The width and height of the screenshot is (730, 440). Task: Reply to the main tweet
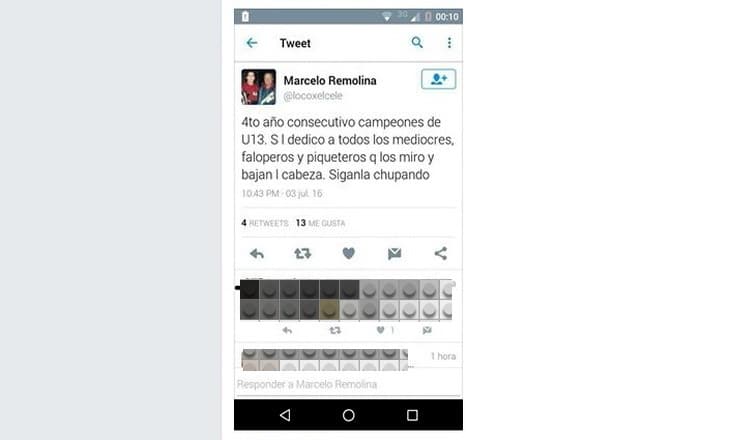(x=257, y=254)
